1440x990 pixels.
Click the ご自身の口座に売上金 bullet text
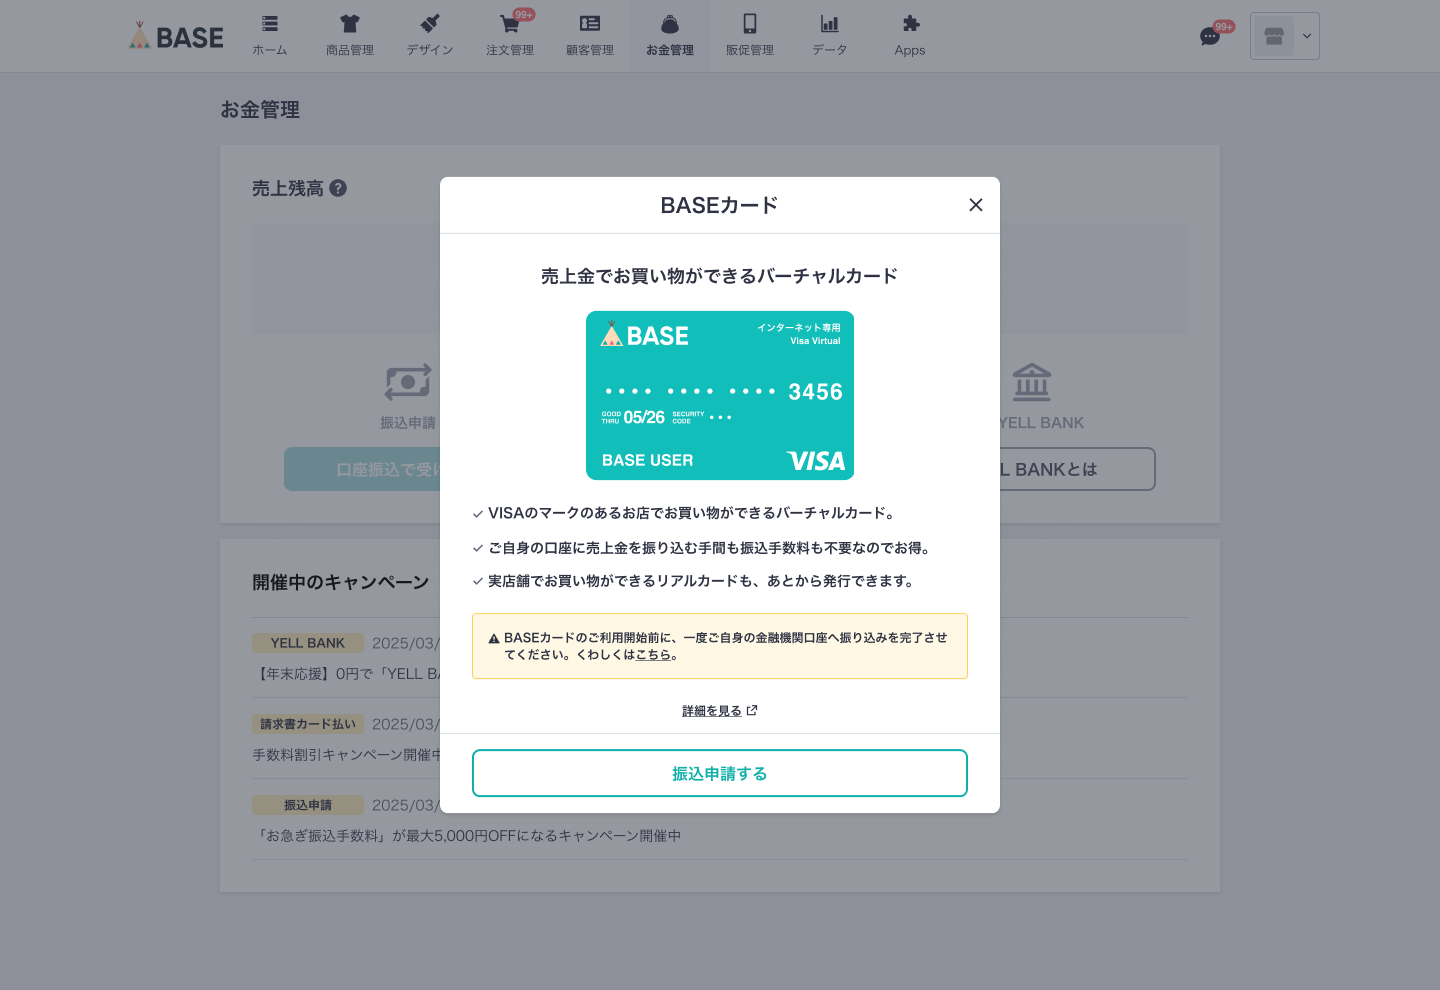(x=710, y=548)
